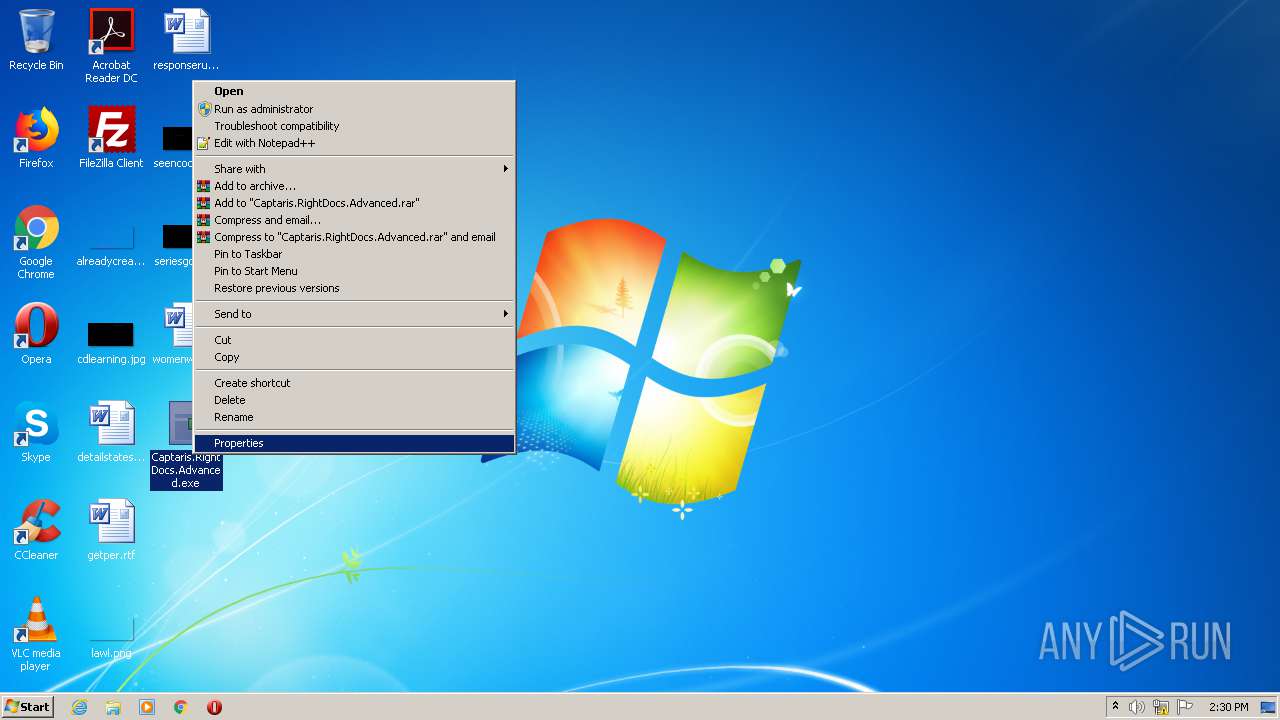The image size is (1280, 720).
Task: Click the Action Center flag icon
Action: coord(1185,707)
